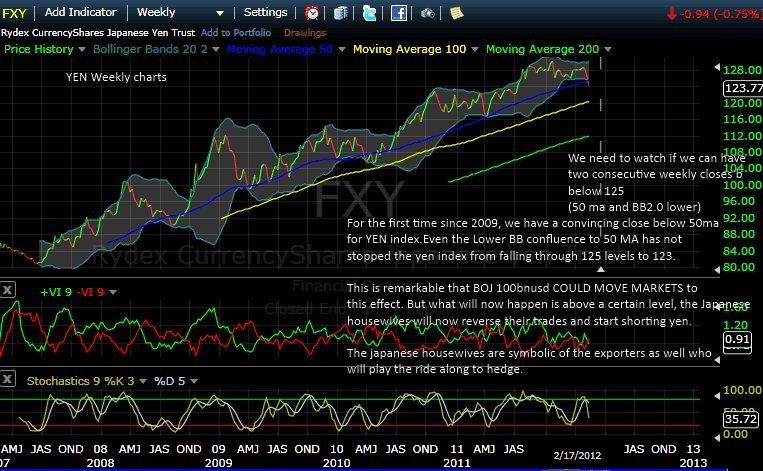Viewport: 763px width, 471px height.
Task: Click the 2013 year label on time axis
Action: [693, 463]
